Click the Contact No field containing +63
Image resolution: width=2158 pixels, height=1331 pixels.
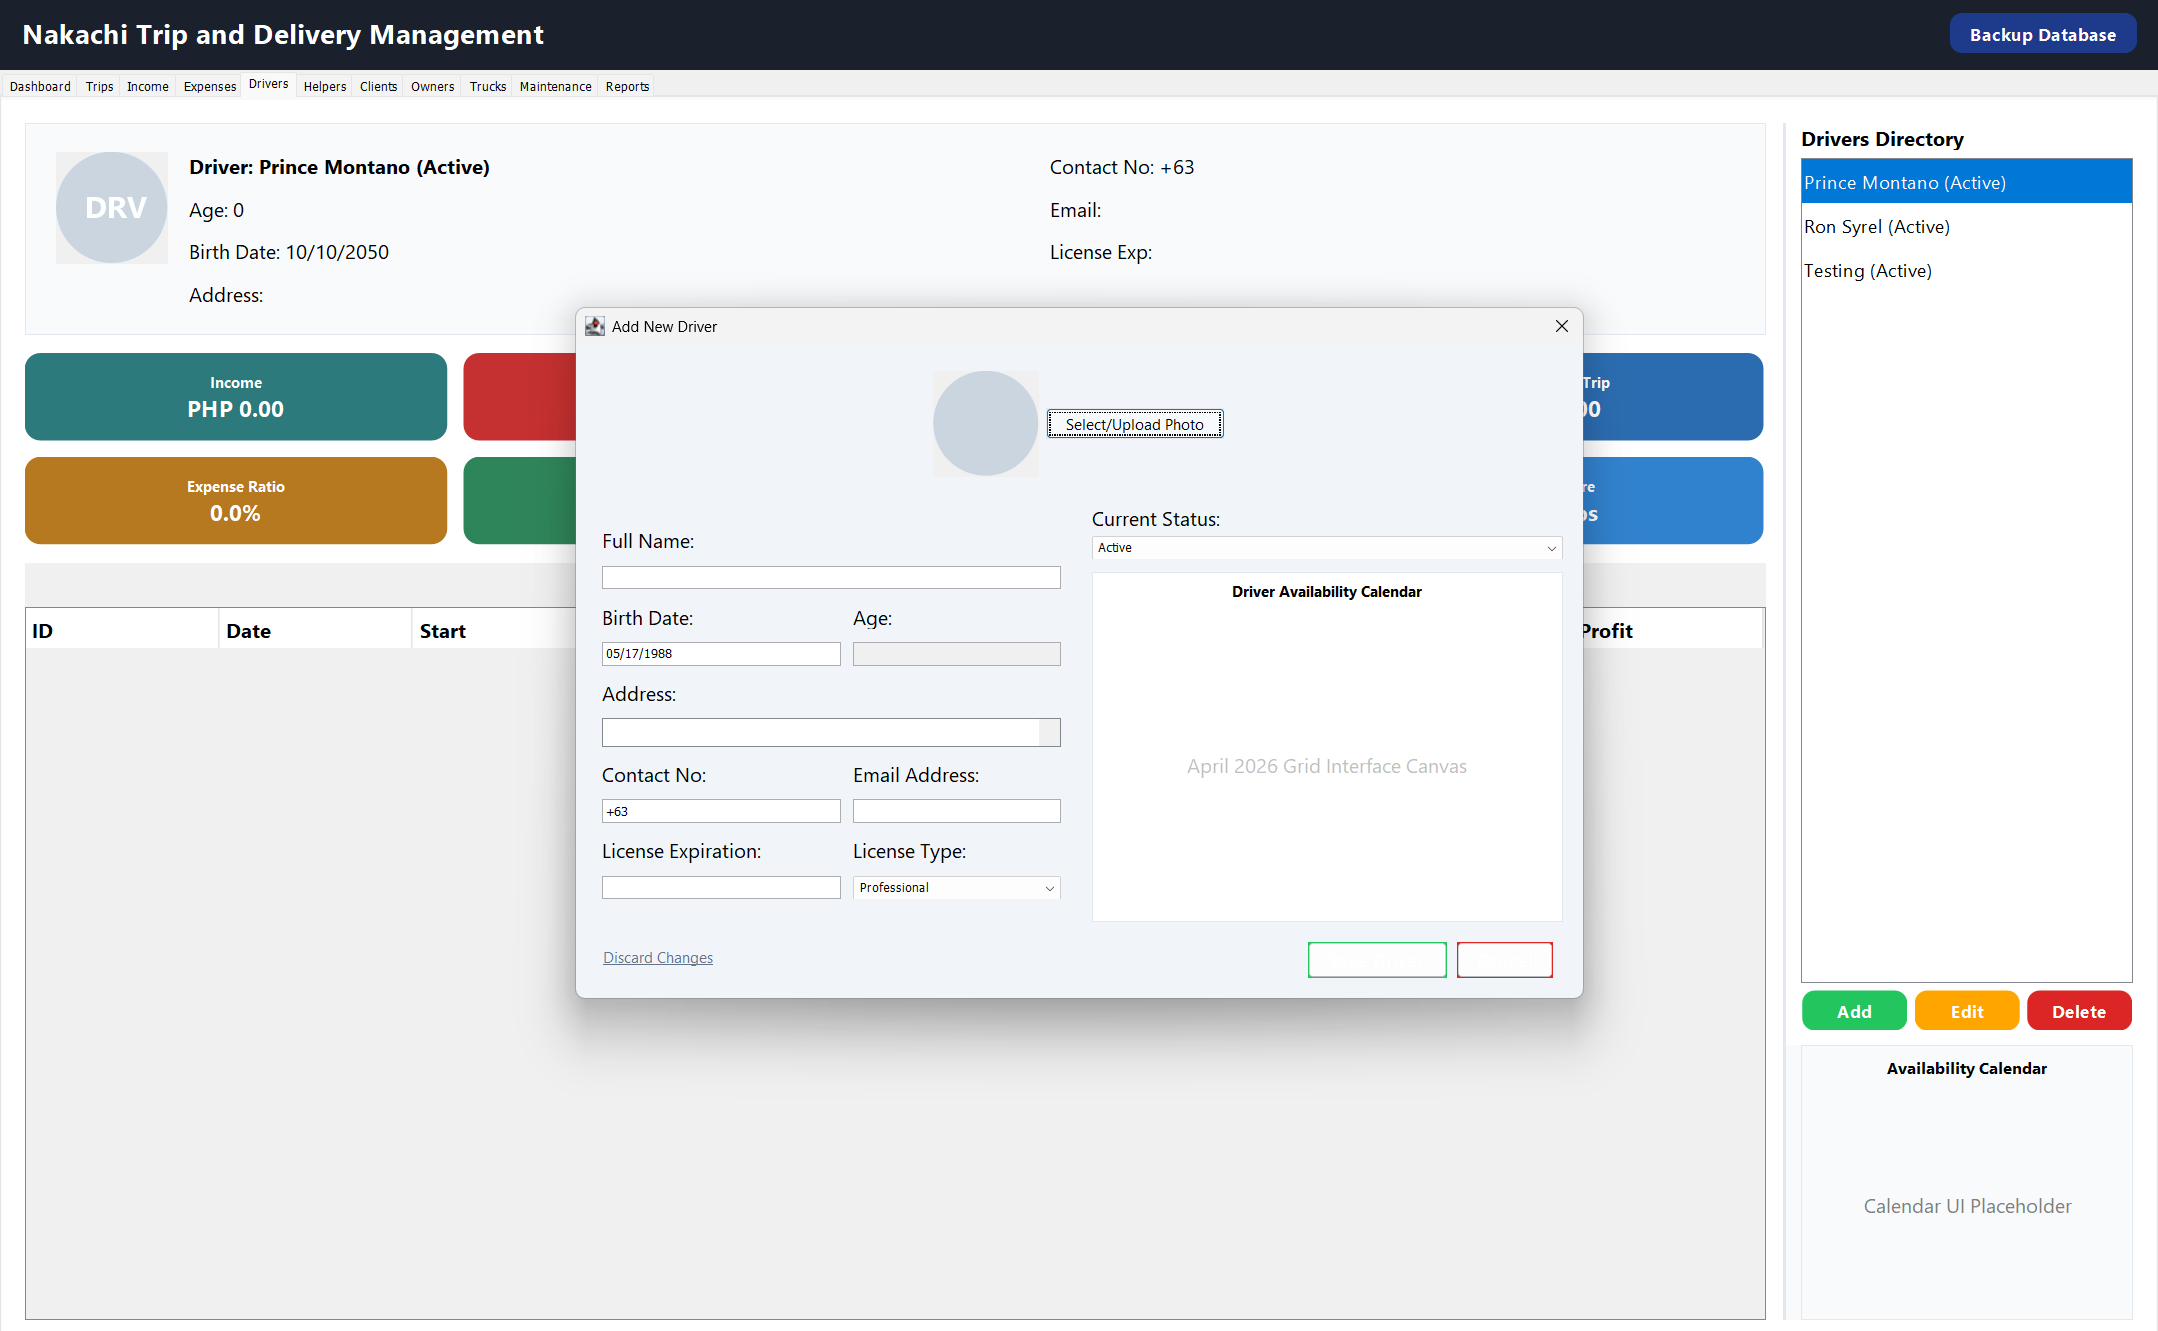tap(721, 811)
